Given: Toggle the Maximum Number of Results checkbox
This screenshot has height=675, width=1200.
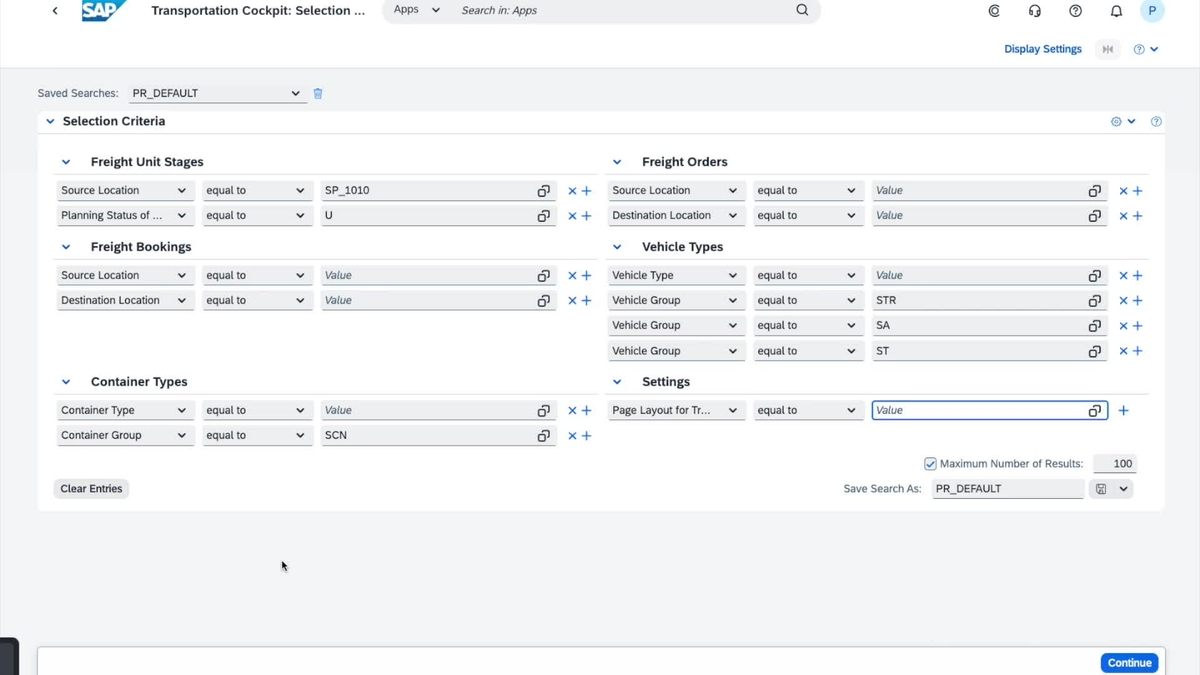Looking at the screenshot, I should 930,463.
